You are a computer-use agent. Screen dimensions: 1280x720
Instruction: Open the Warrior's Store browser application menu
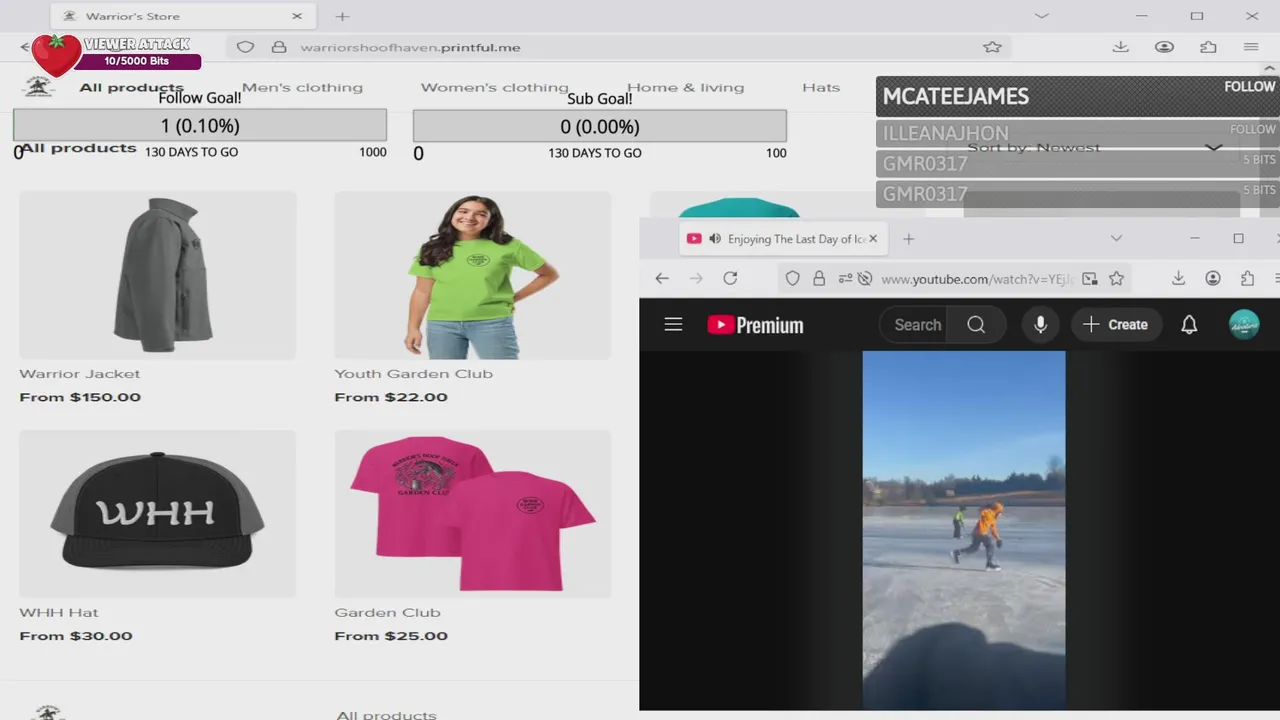(x=1251, y=47)
